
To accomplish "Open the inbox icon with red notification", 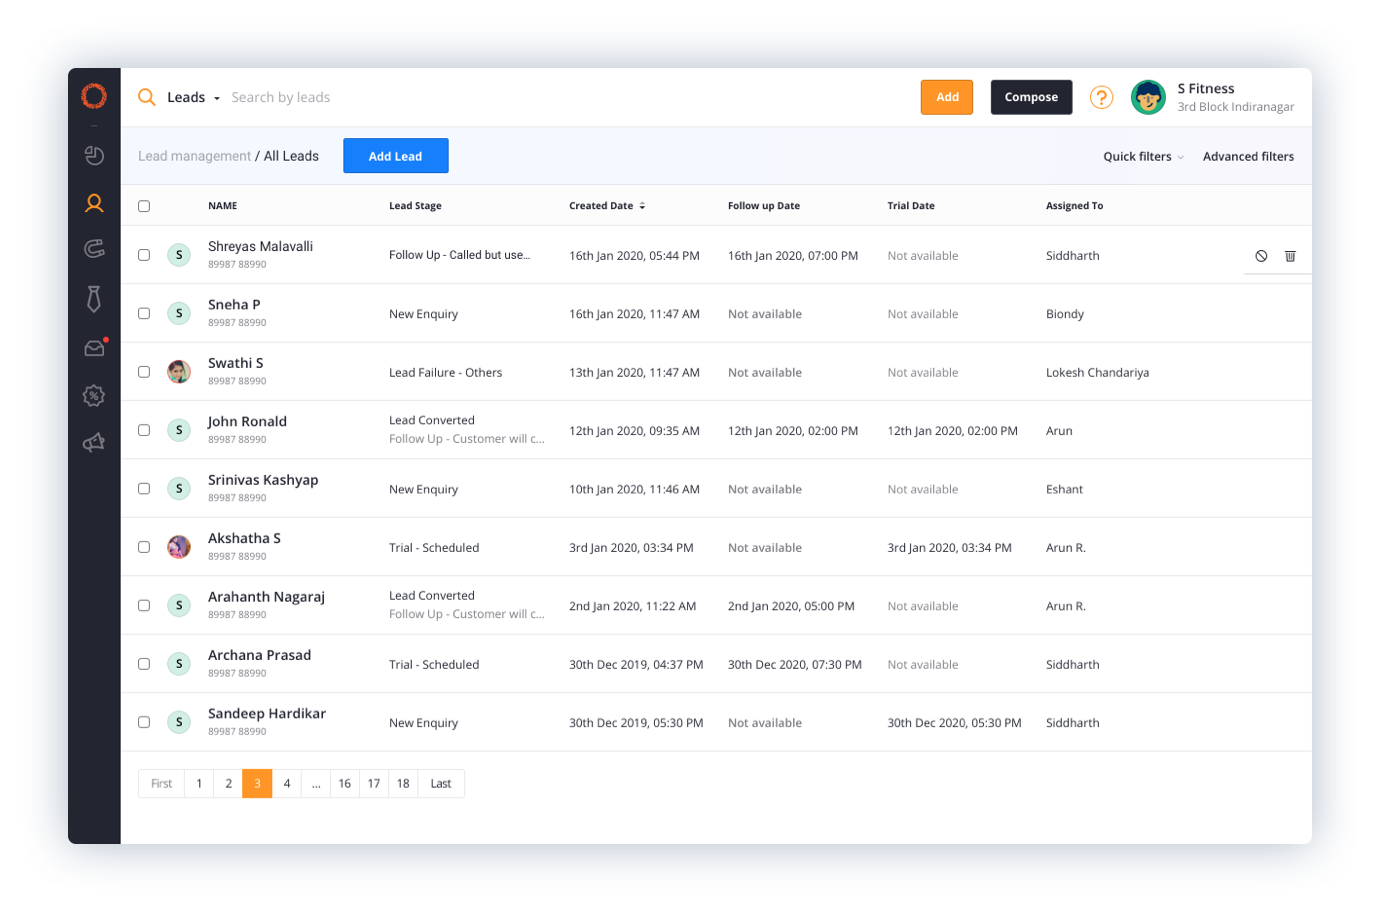I will click(94, 348).
